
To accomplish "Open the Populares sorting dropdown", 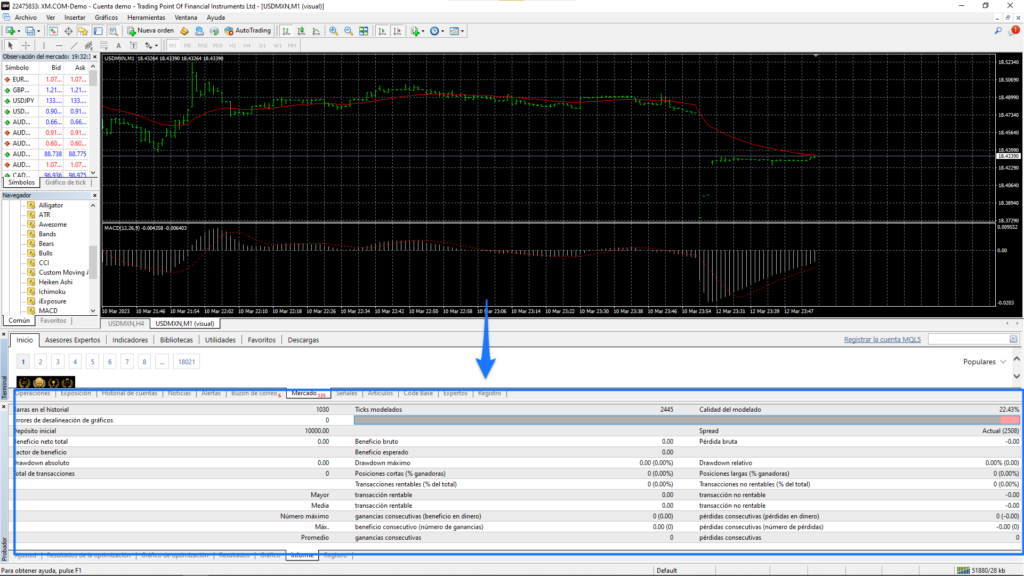I will coord(984,362).
